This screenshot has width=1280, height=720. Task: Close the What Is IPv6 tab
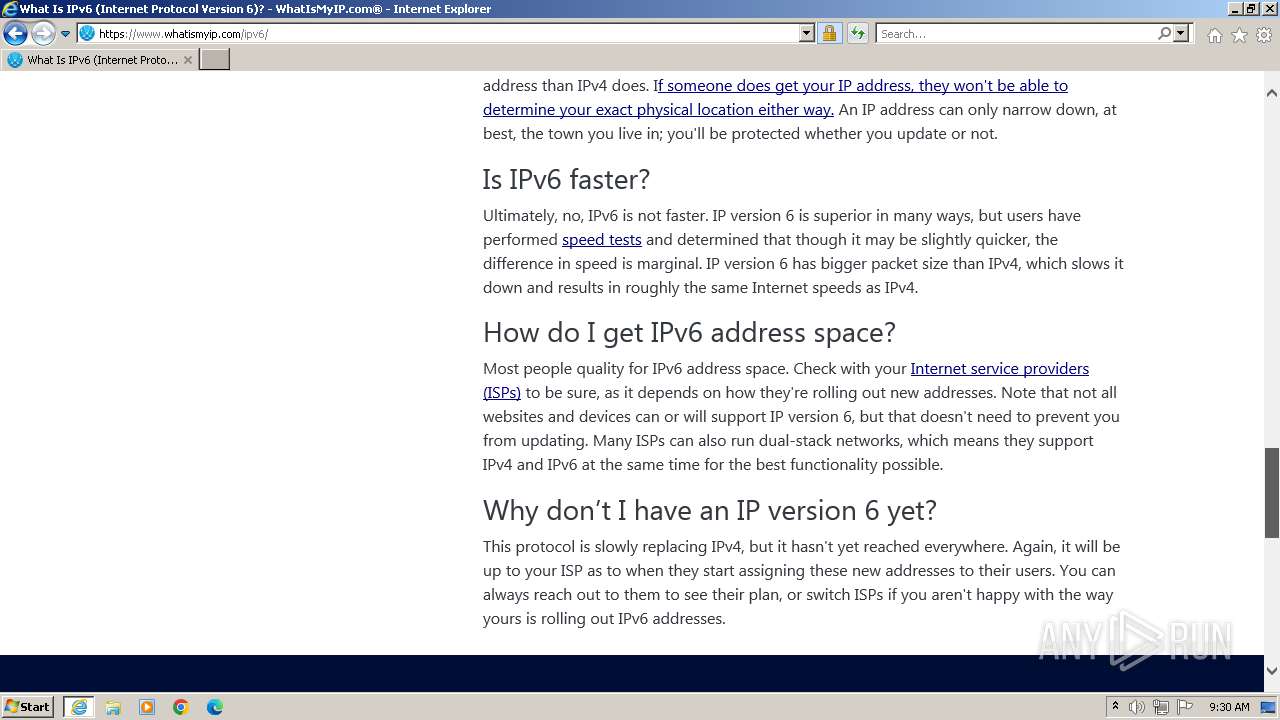coord(187,60)
